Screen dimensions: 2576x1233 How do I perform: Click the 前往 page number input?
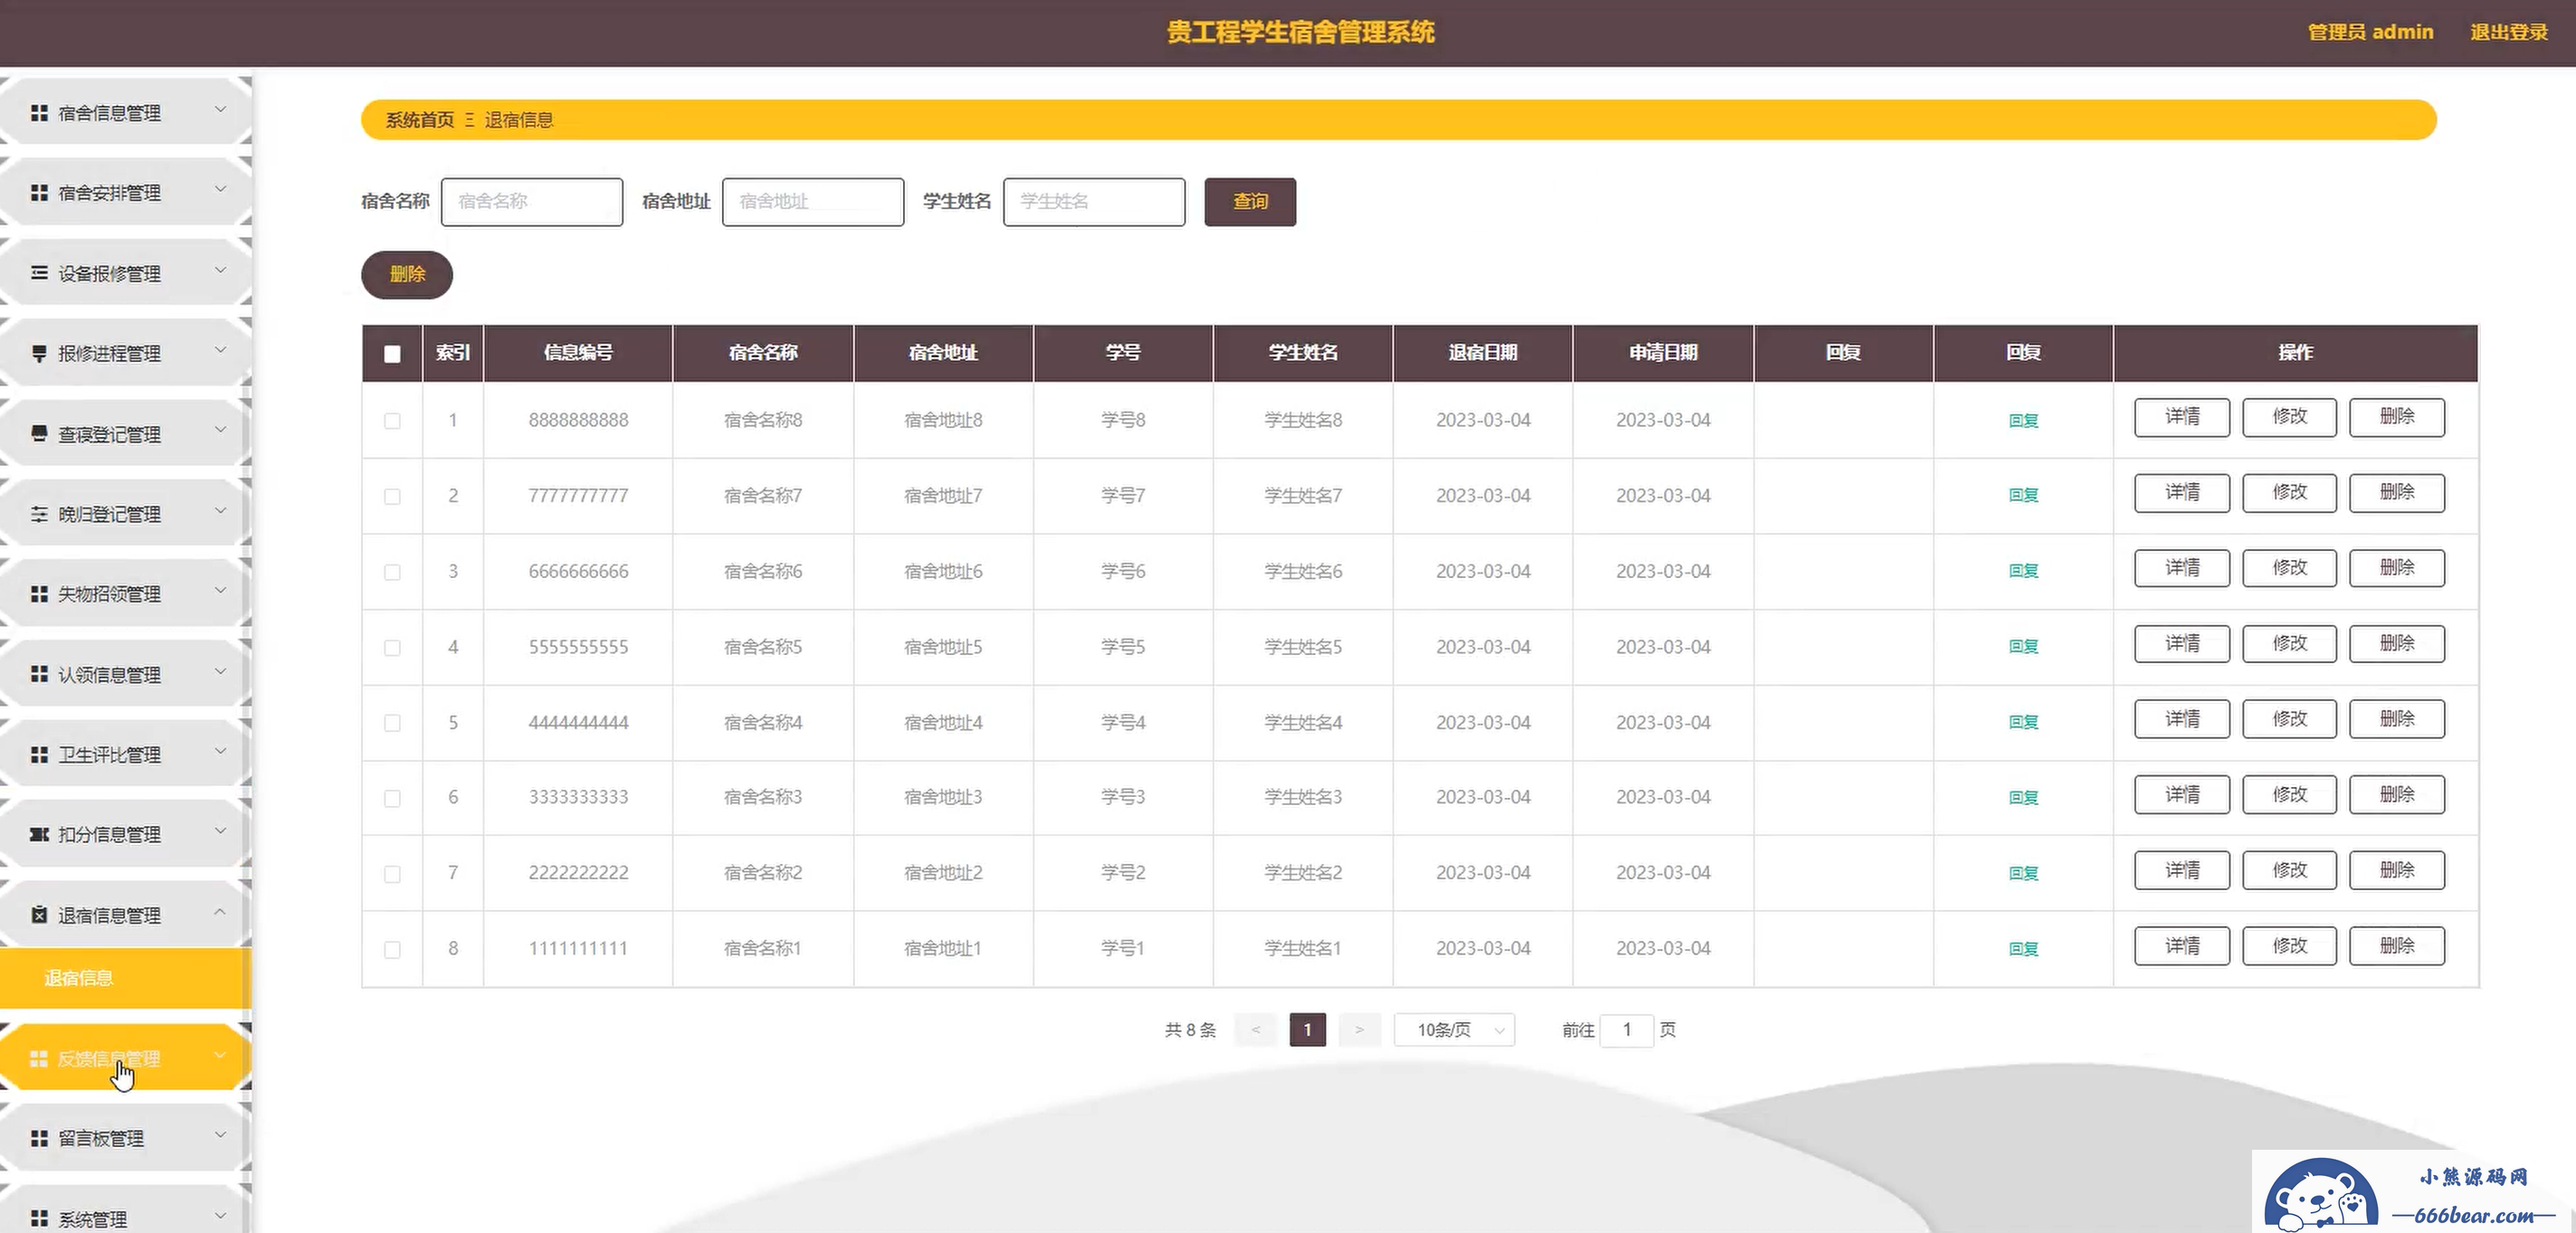tap(1627, 1030)
